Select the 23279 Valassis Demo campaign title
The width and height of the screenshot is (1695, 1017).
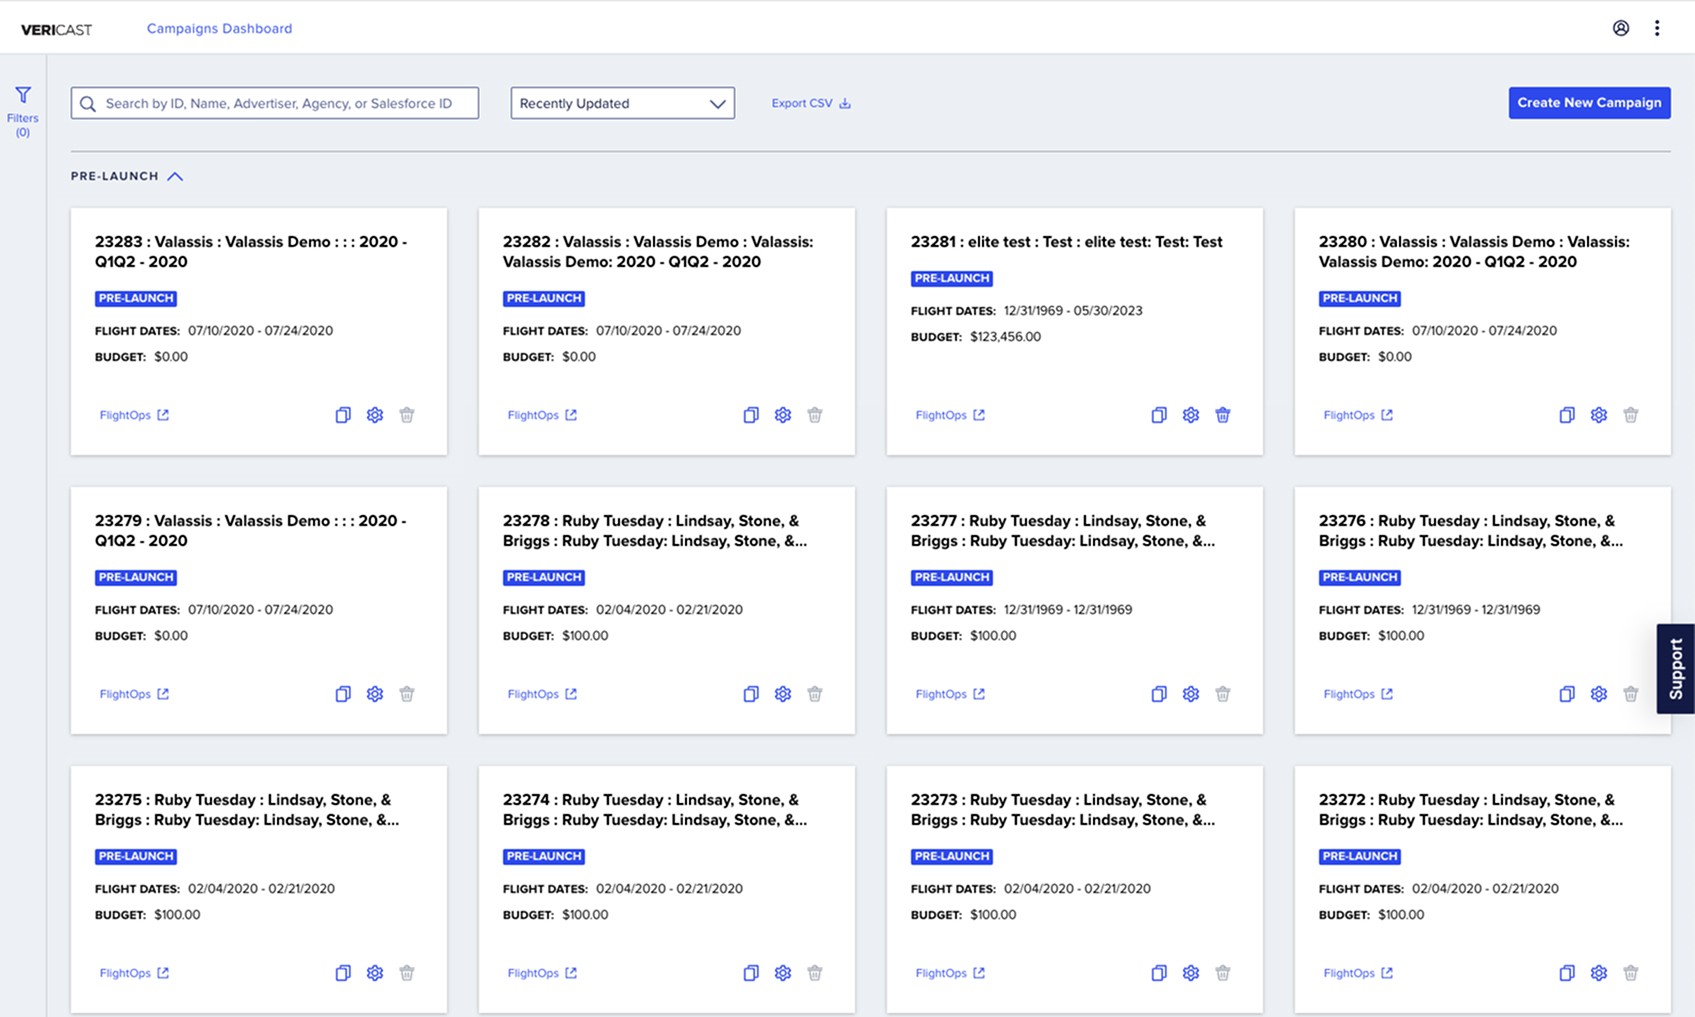[251, 531]
